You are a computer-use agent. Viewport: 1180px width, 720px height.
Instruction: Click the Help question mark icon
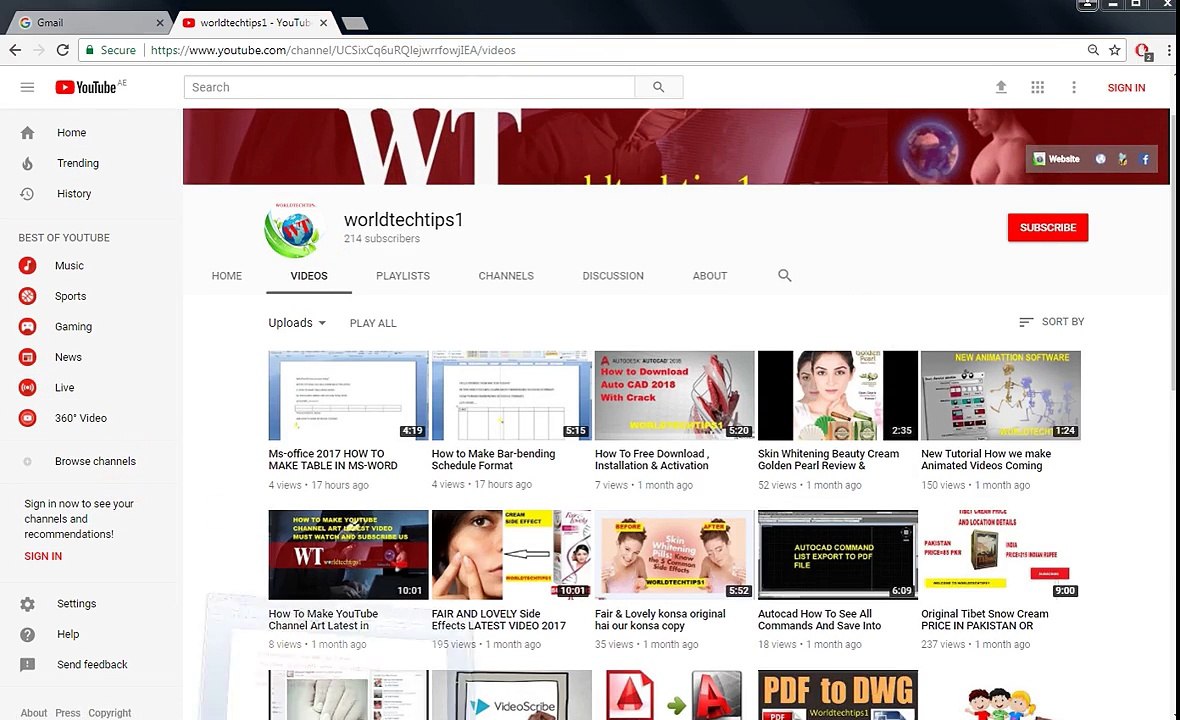27,634
